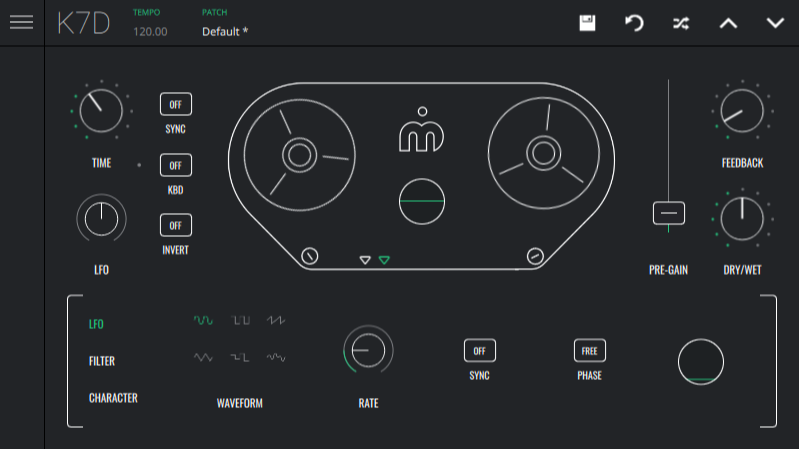Toggle the FREE phase button
The height and width of the screenshot is (449, 799).
(590, 351)
